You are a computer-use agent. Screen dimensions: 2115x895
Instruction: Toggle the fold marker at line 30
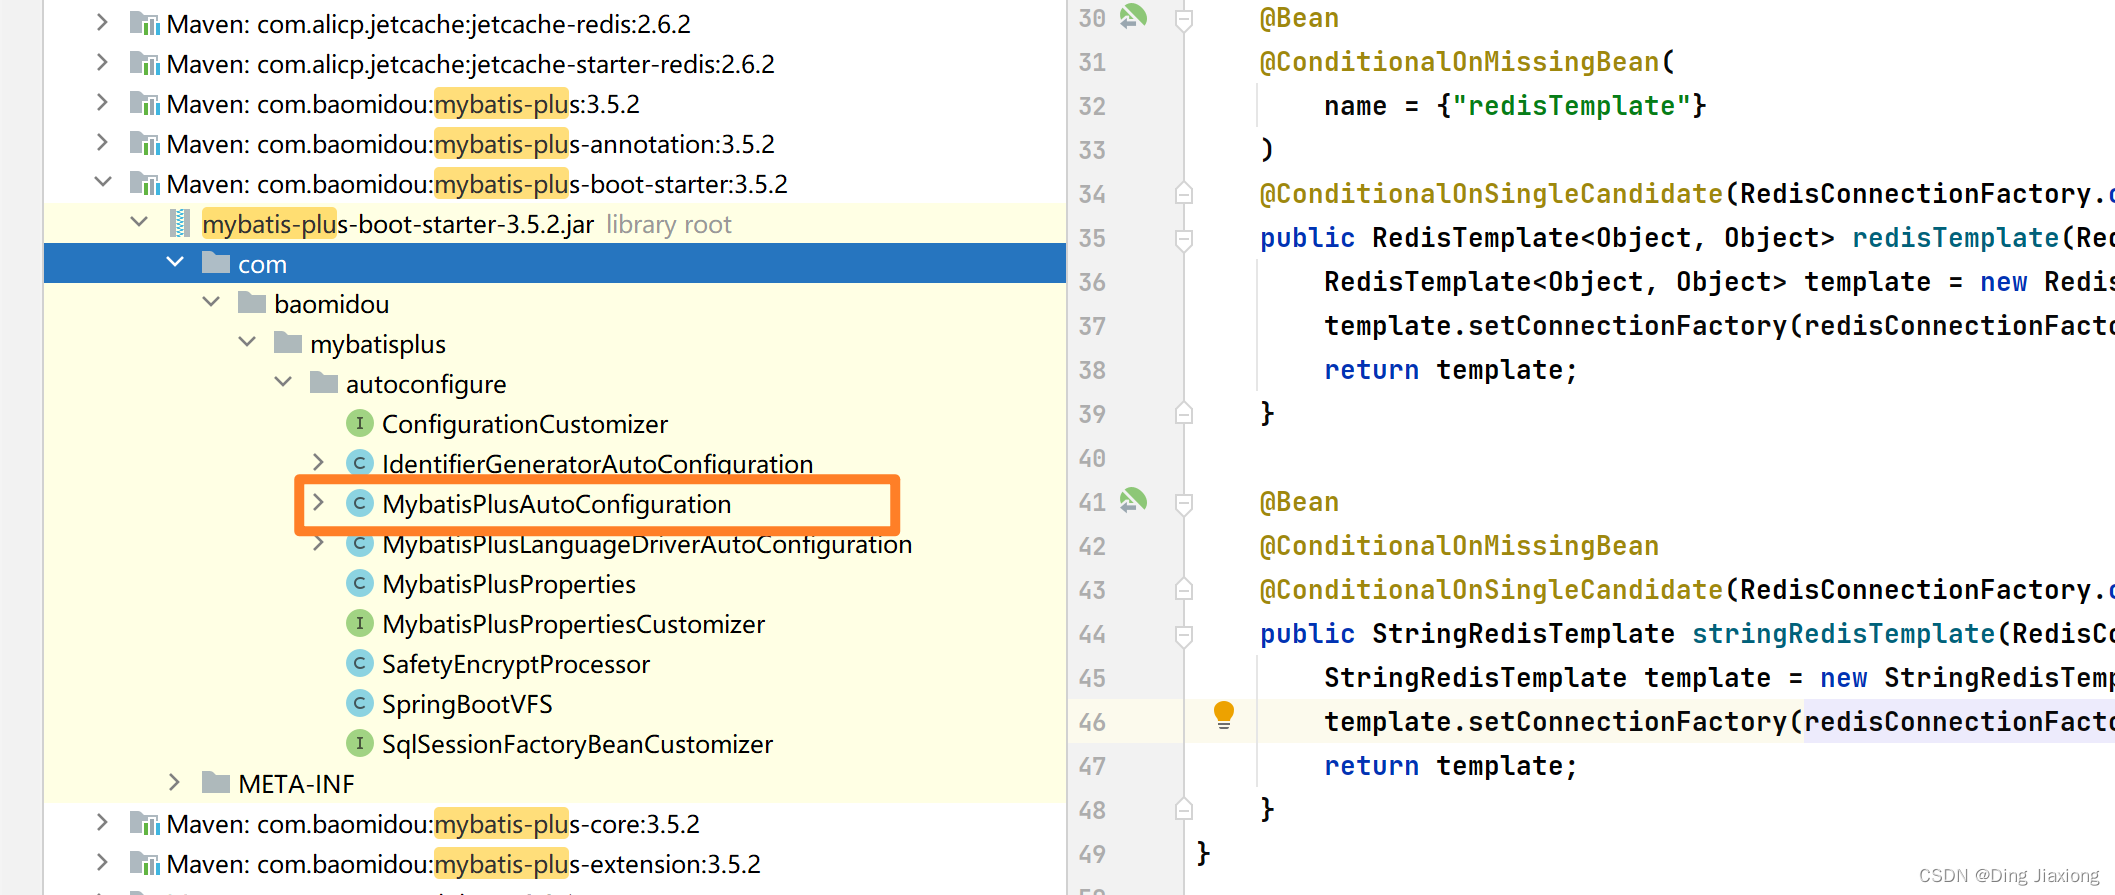pyautogui.click(x=1184, y=19)
